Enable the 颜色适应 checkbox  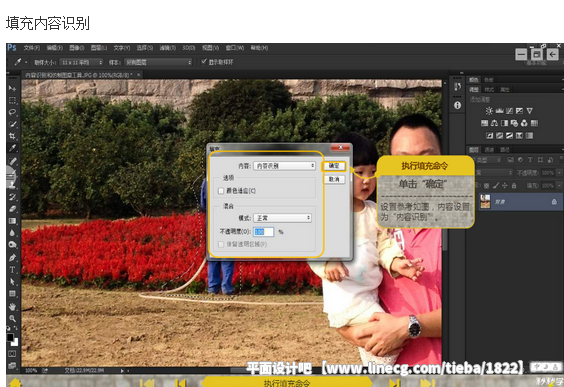tap(221, 191)
